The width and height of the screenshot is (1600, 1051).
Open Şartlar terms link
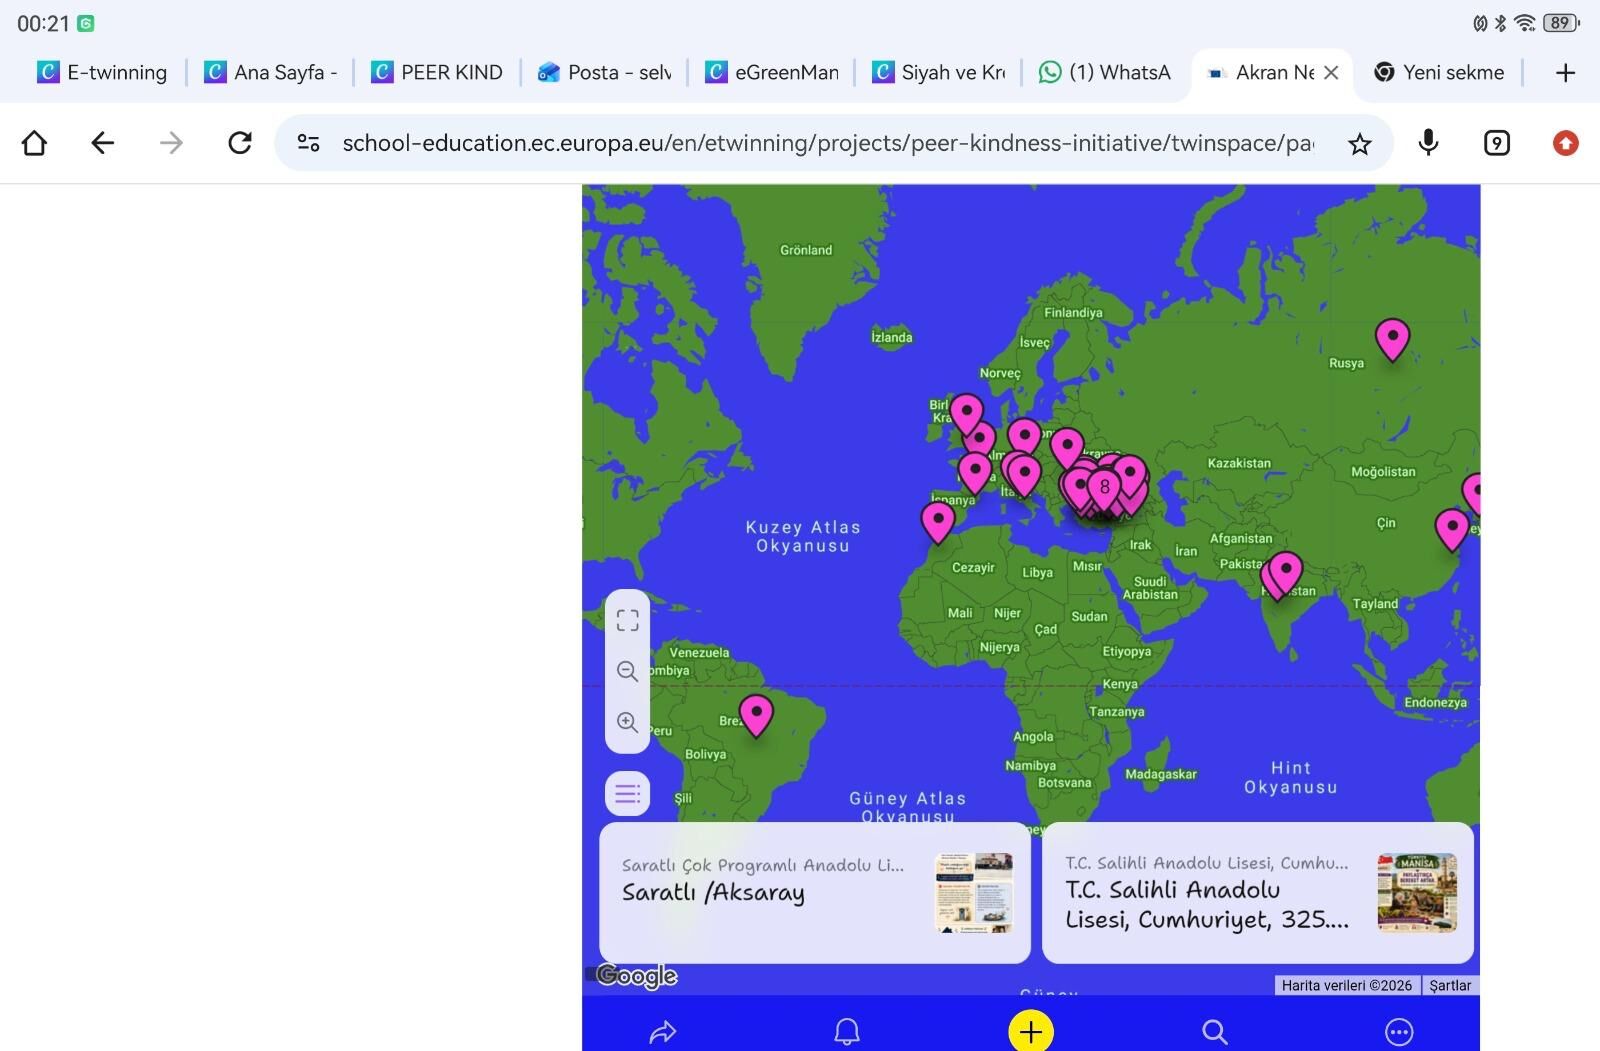coord(1450,985)
